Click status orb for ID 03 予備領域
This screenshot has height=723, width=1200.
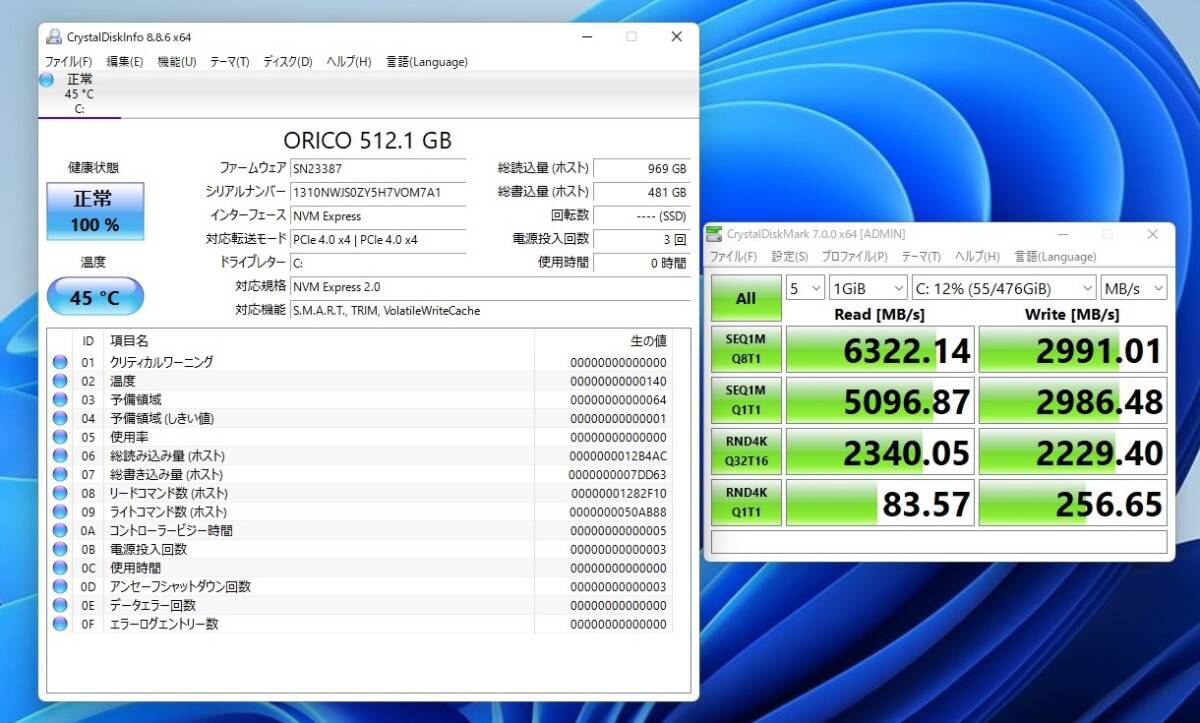click(x=60, y=399)
